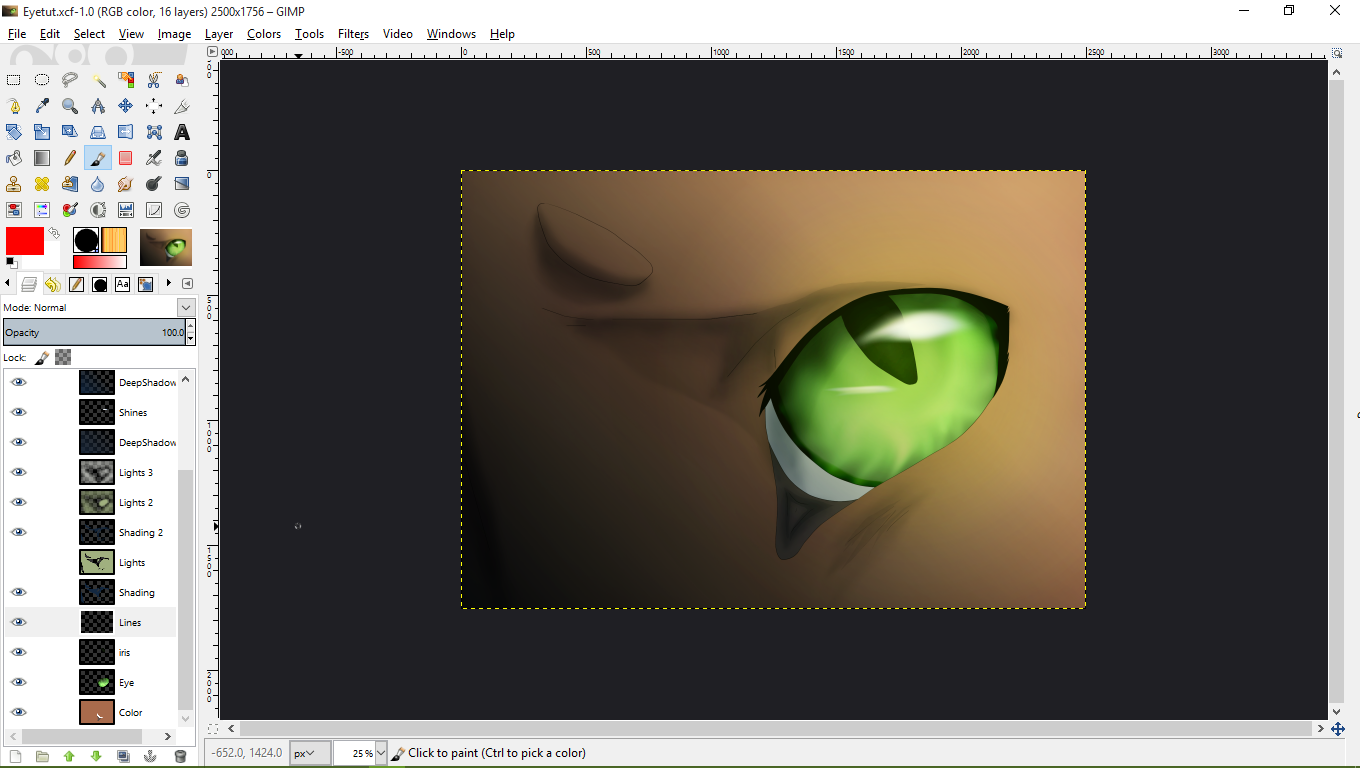Hide the Shines layer
Image resolution: width=1360 pixels, height=768 pixels.
(19, 412)
